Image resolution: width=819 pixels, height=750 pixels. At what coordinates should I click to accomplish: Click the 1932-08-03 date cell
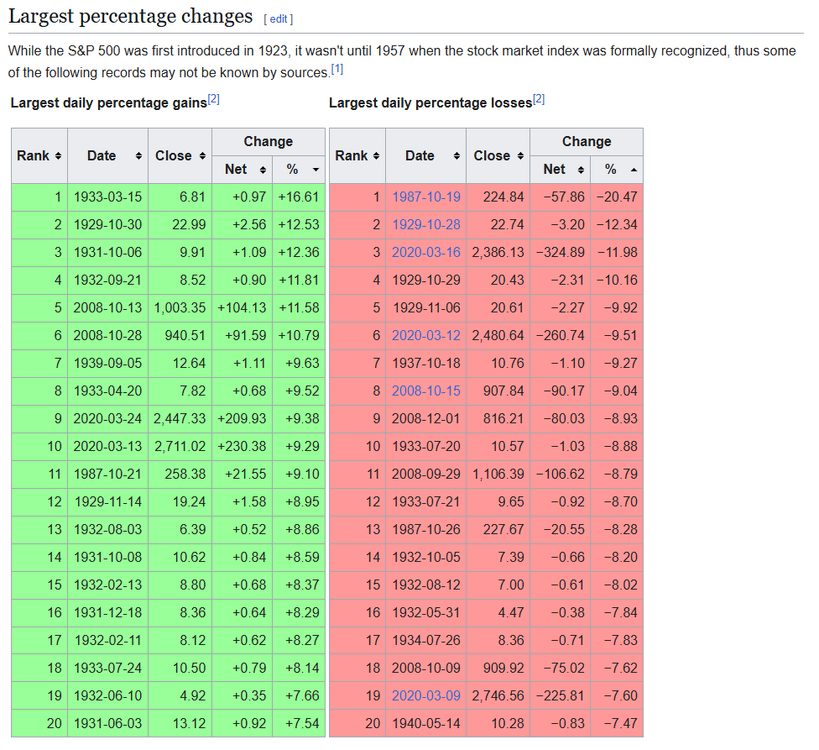(x=108, y=529)
